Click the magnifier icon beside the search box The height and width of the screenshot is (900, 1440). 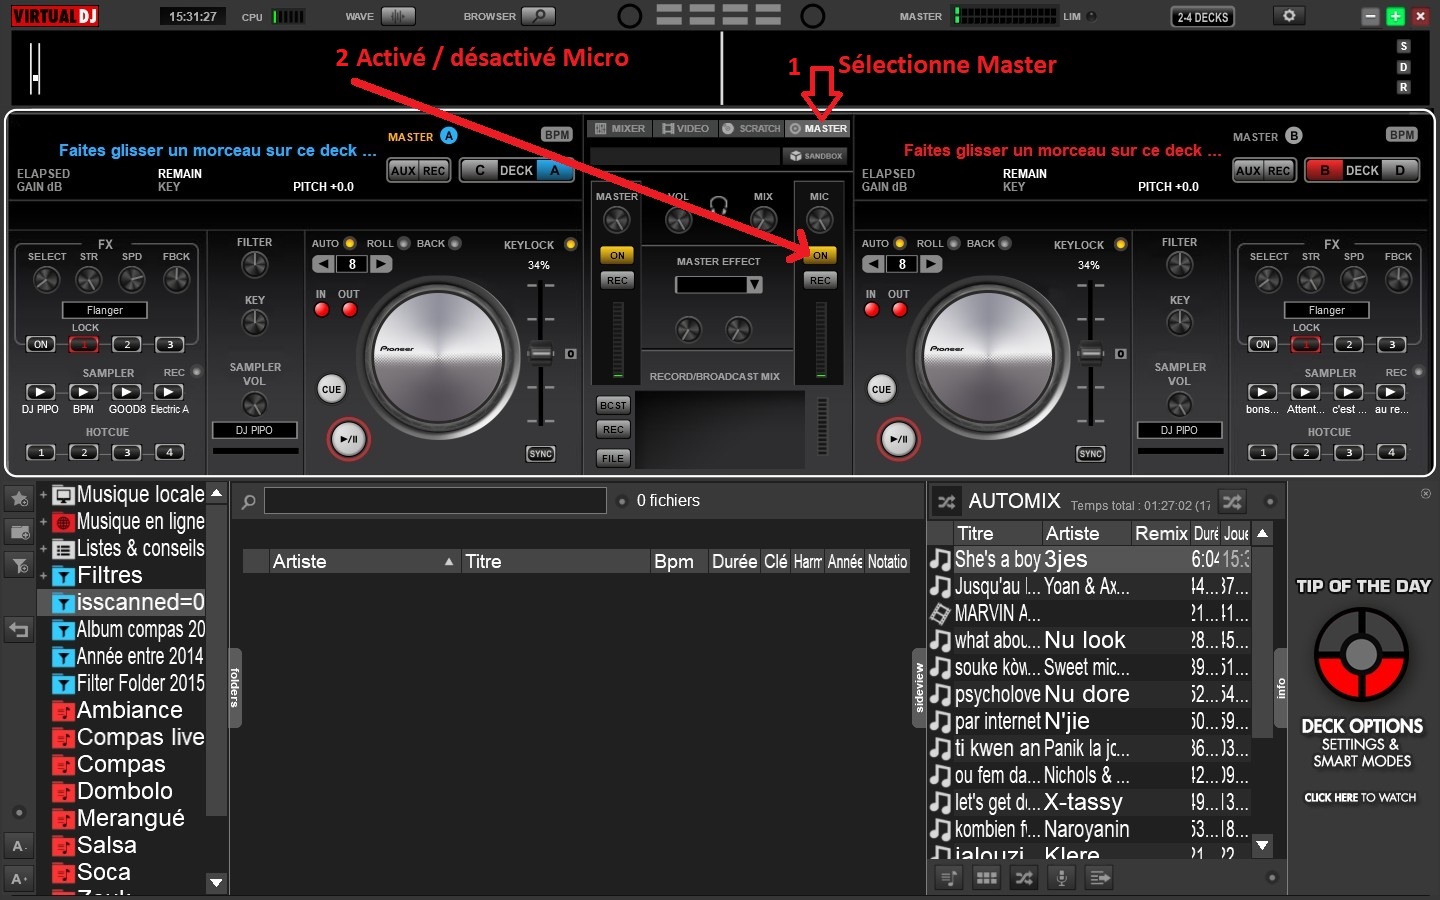click(x=249, y=501)
